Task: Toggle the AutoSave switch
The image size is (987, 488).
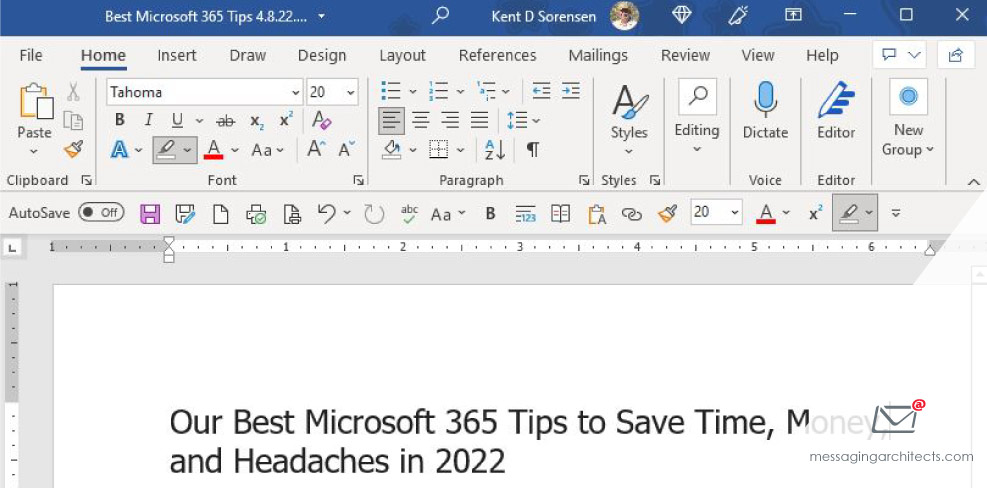Action: pos(100,213)
